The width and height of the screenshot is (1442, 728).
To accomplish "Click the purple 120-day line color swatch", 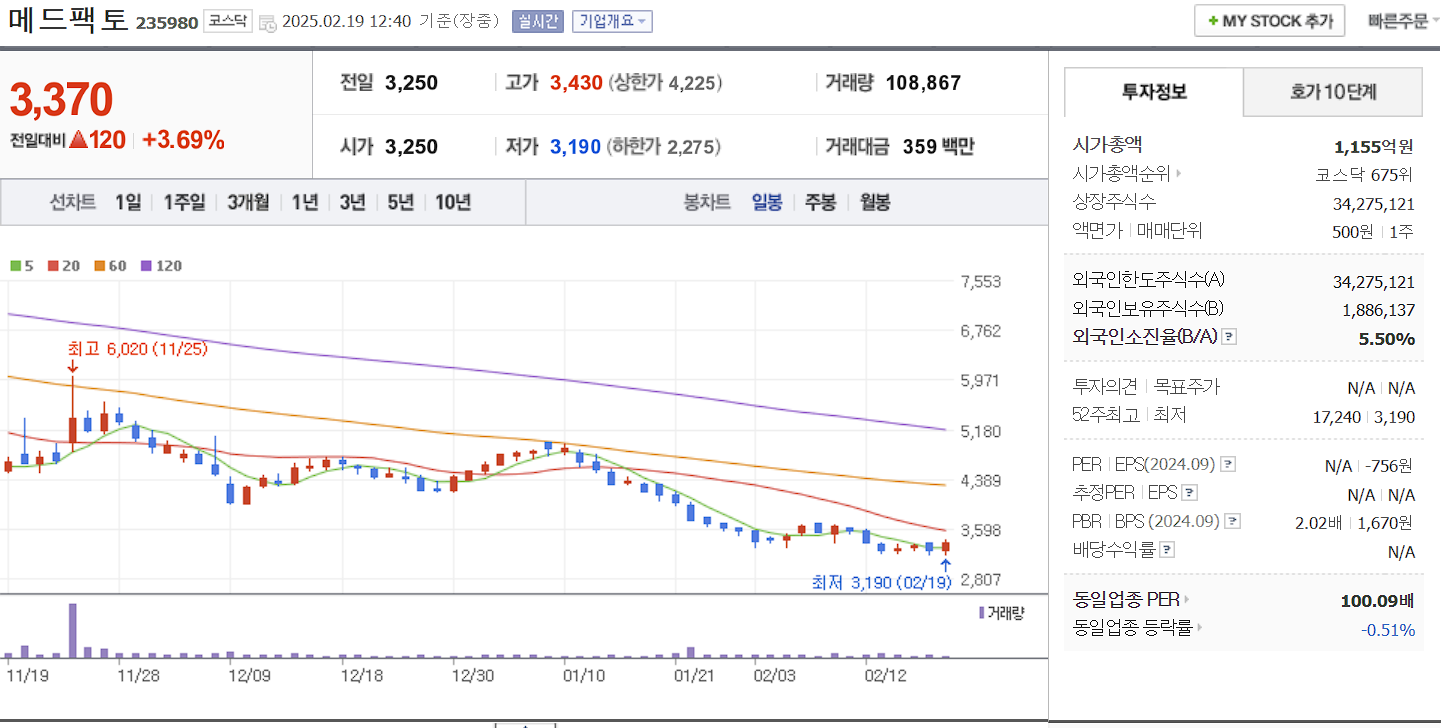I will [146, 266].
